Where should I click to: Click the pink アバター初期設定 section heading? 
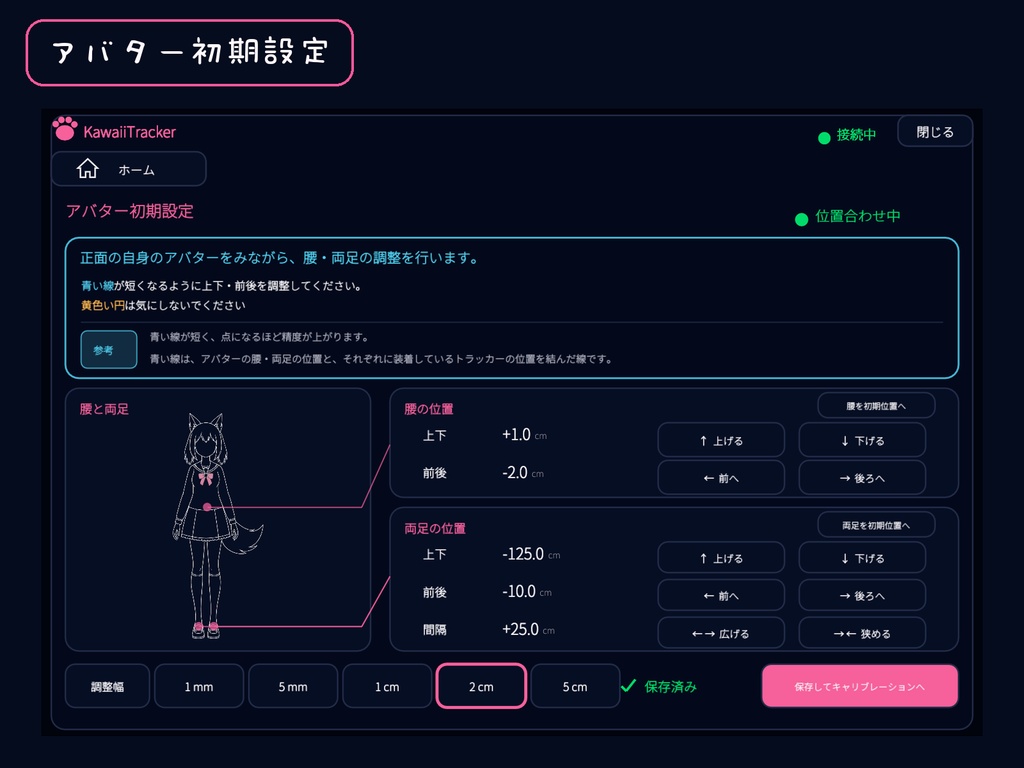130,211
